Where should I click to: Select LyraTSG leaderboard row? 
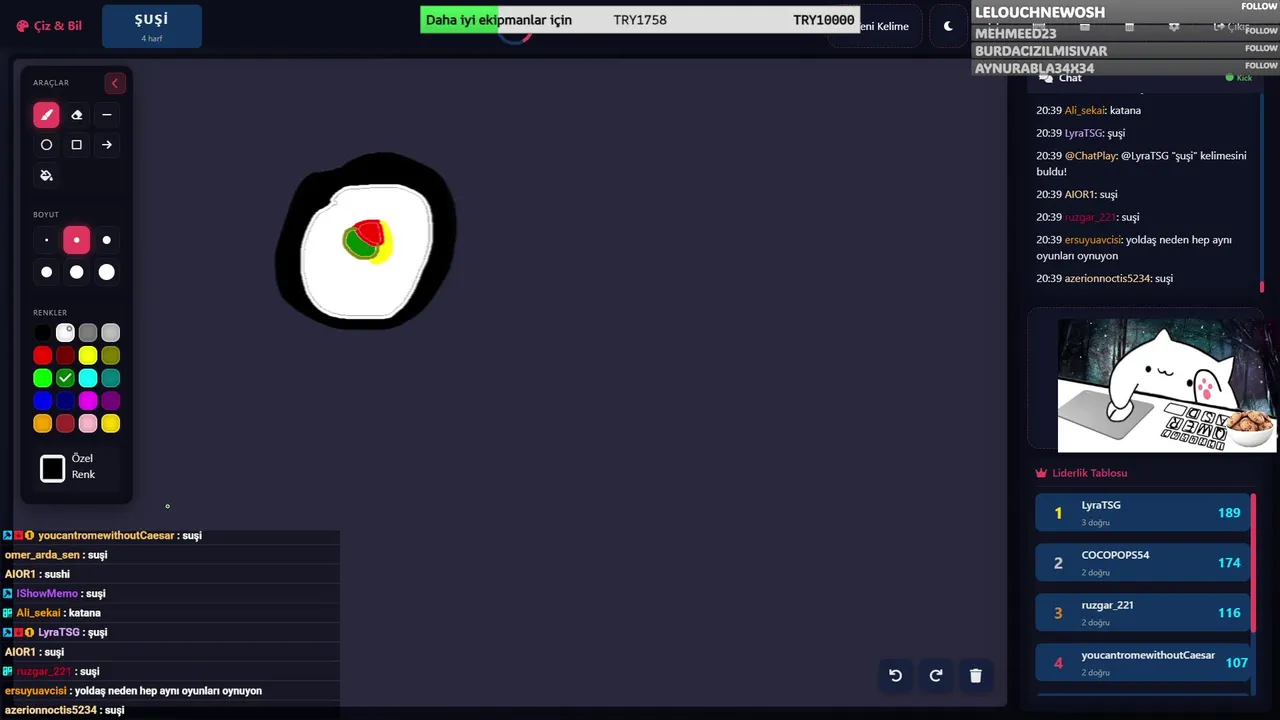click(1142, 513)
